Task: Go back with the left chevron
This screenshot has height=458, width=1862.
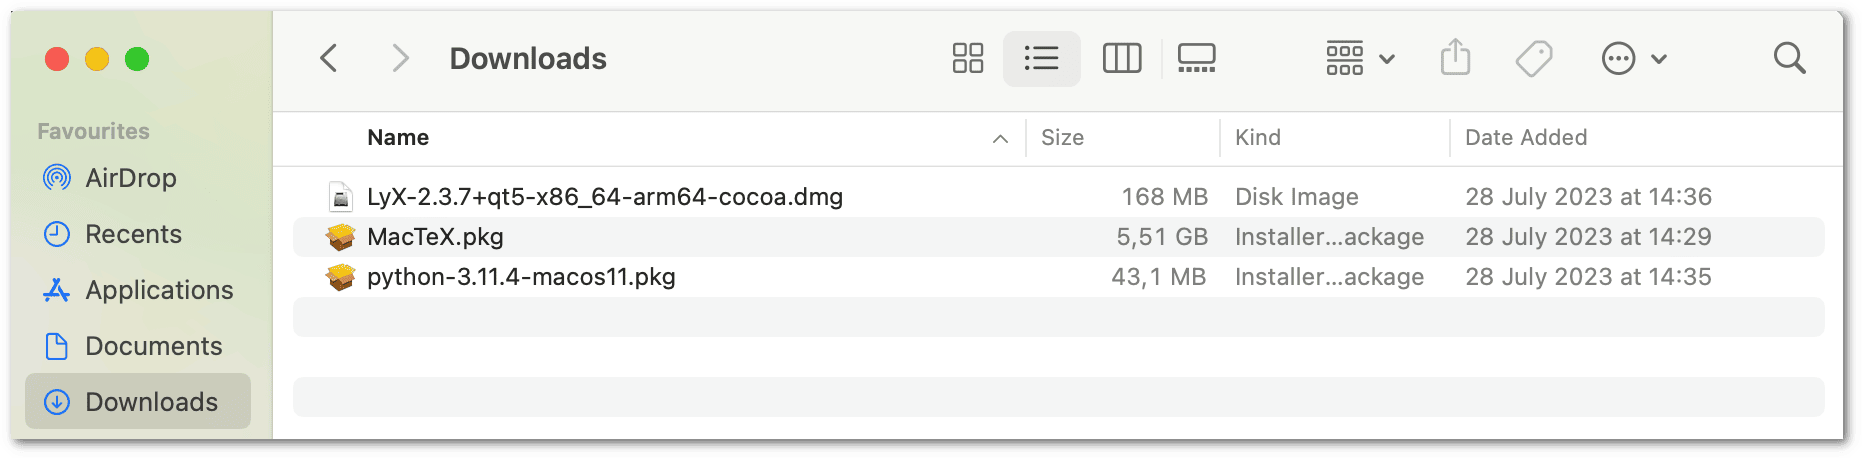Action: [x=329, y=59]
